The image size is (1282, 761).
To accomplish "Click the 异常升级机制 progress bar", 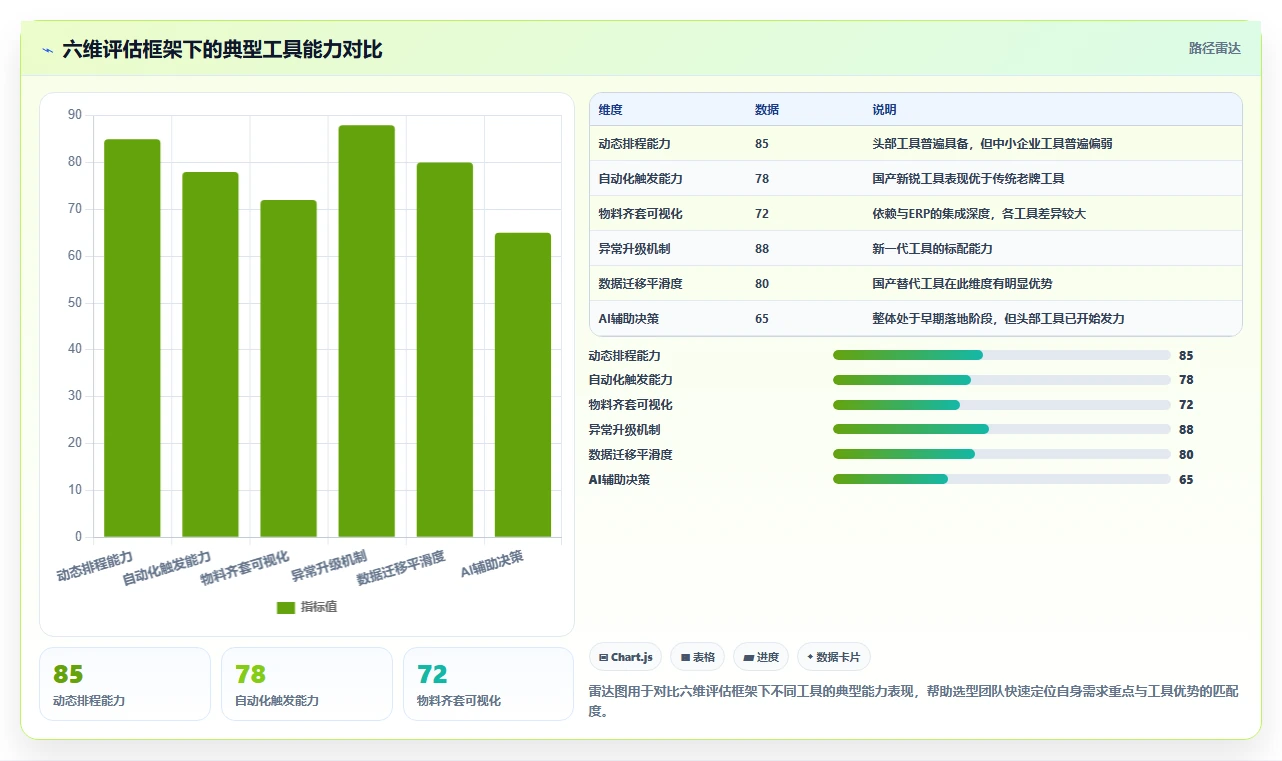I will (1001, 429).
